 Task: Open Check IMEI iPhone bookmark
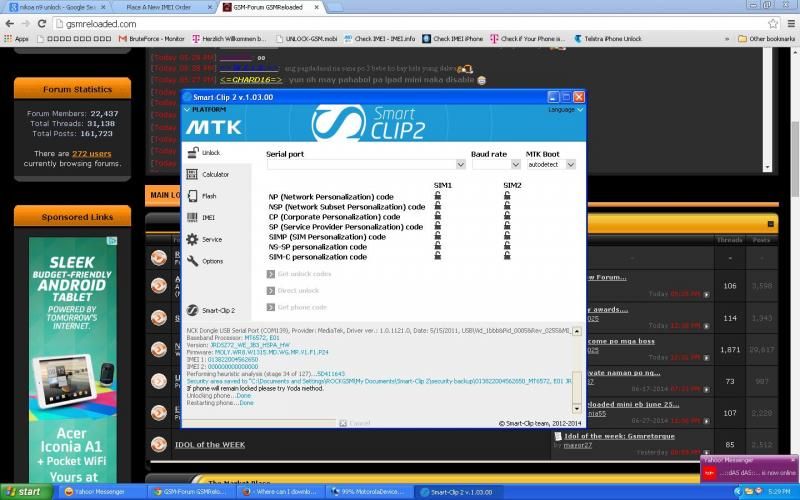pyautogui.click(x=453, y=39)
